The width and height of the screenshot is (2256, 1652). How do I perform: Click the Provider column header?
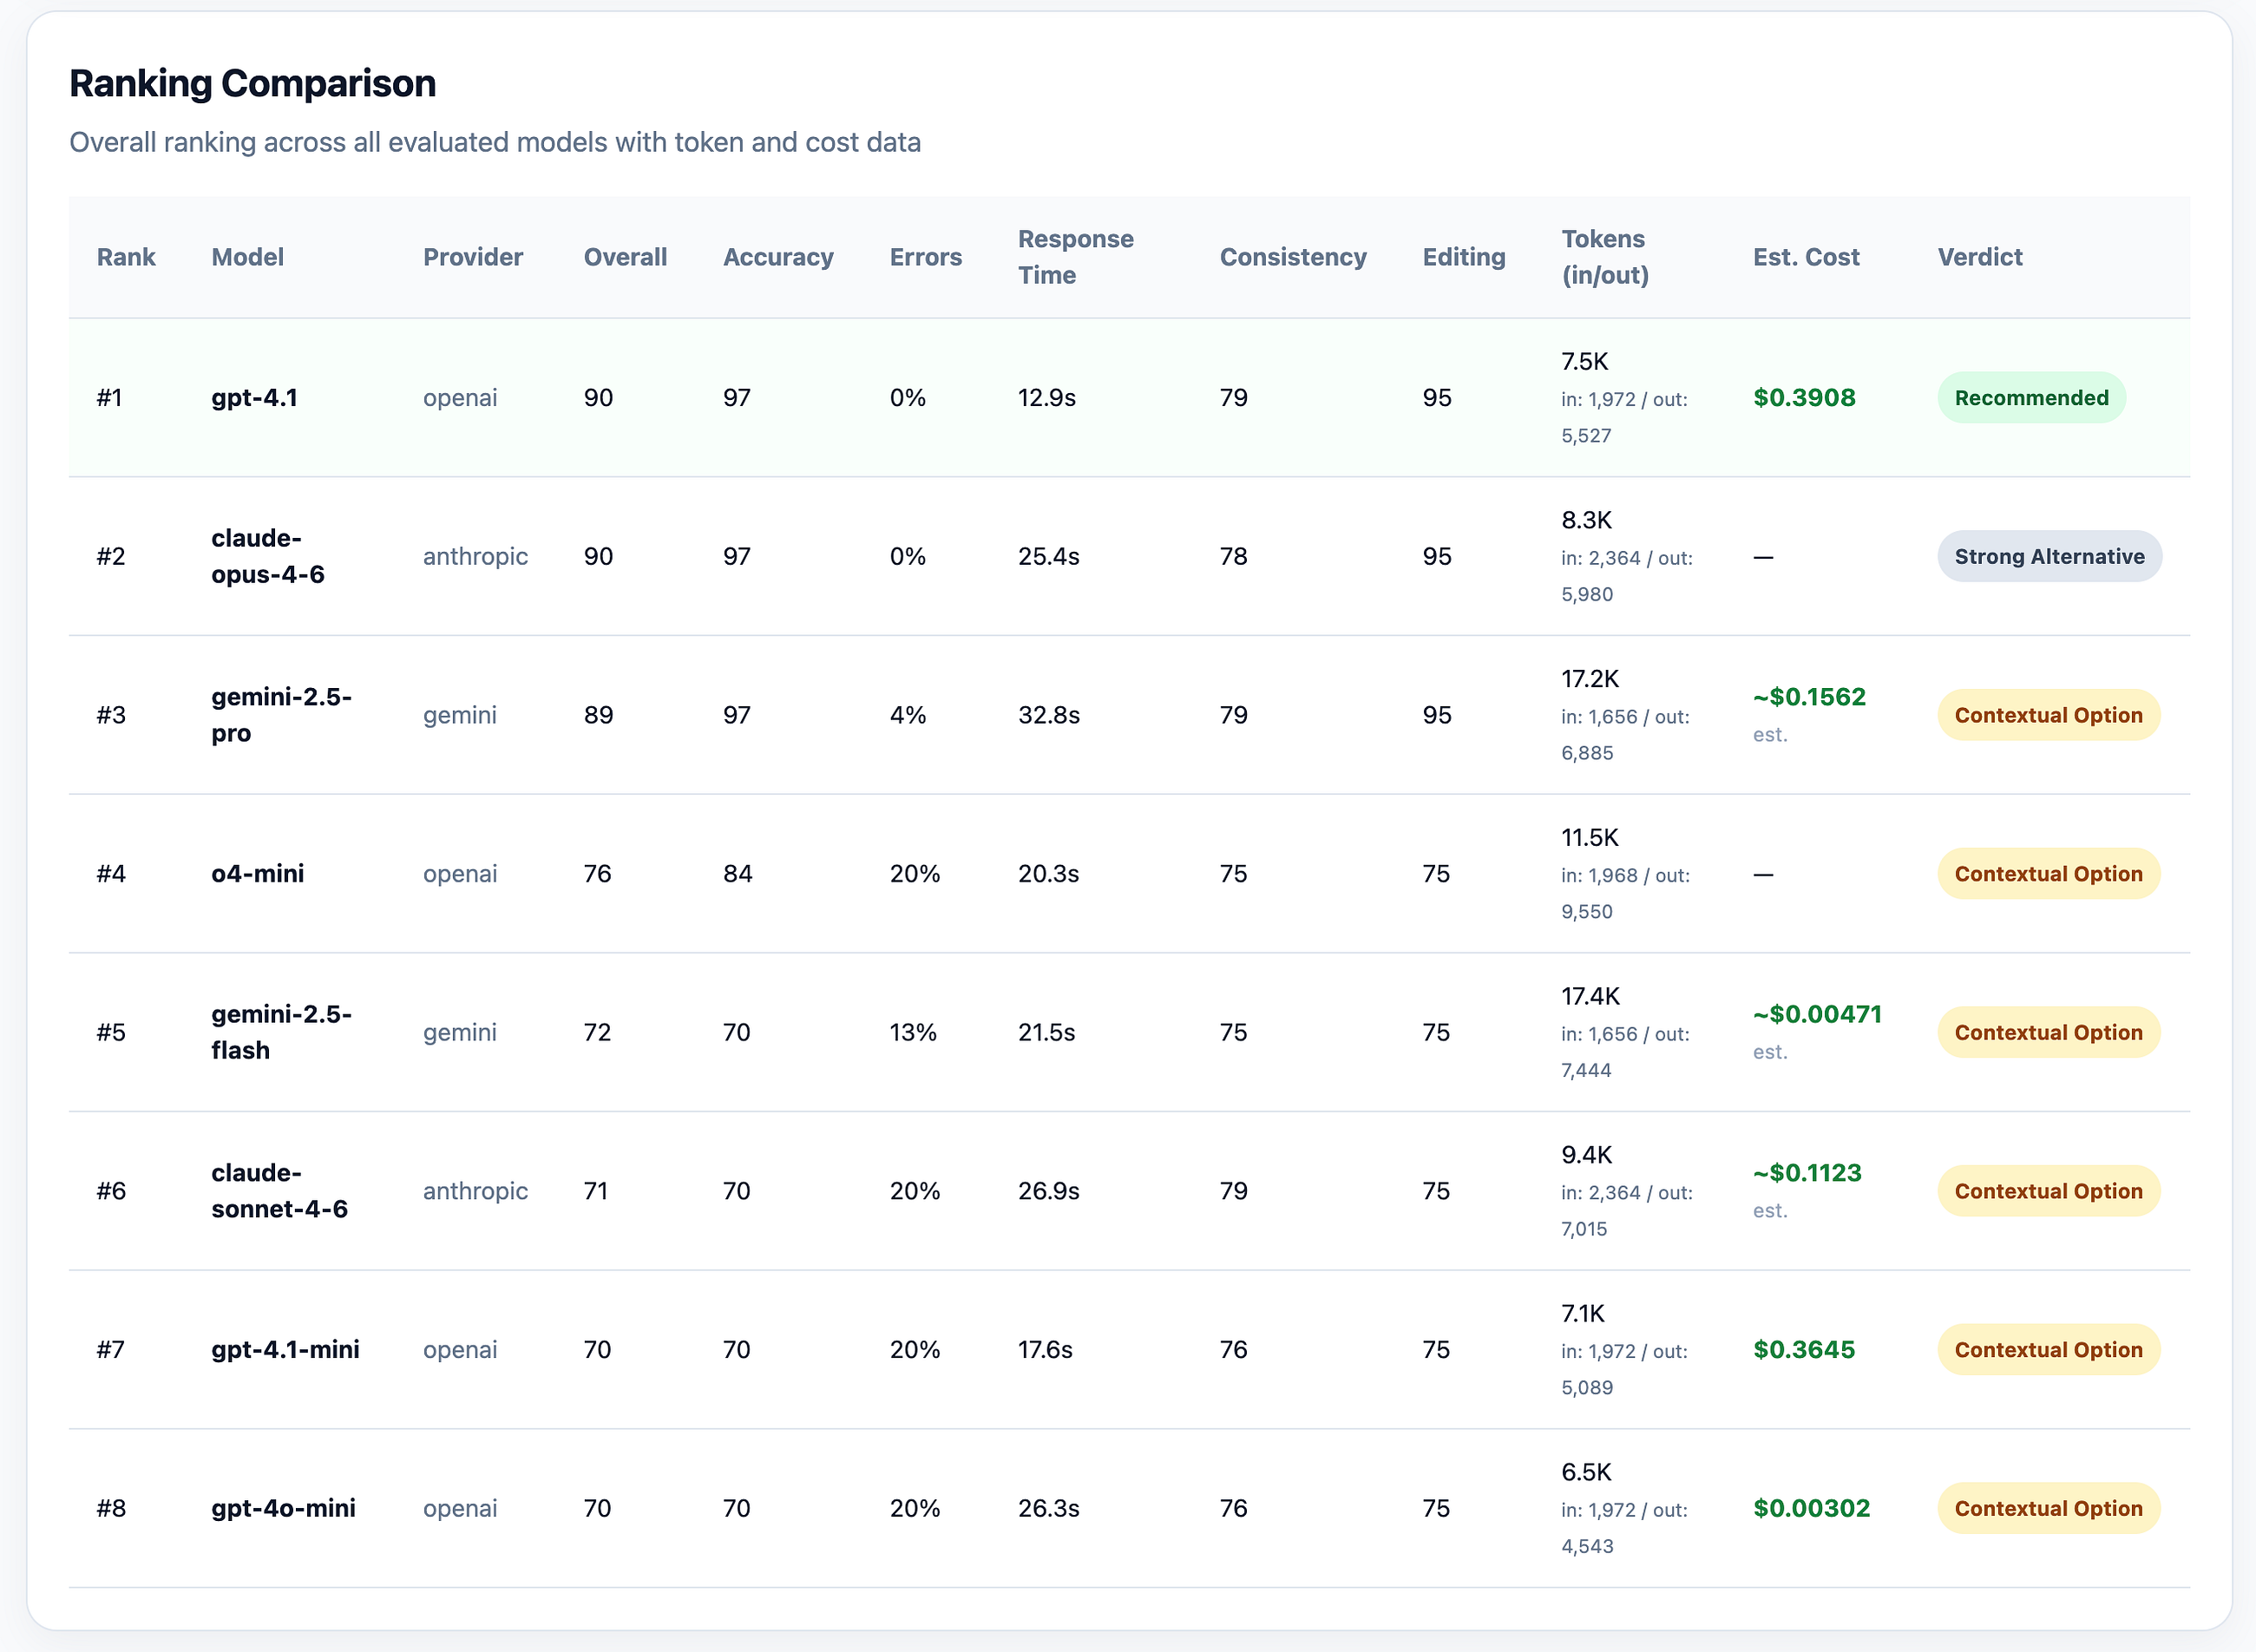(473, 257)
